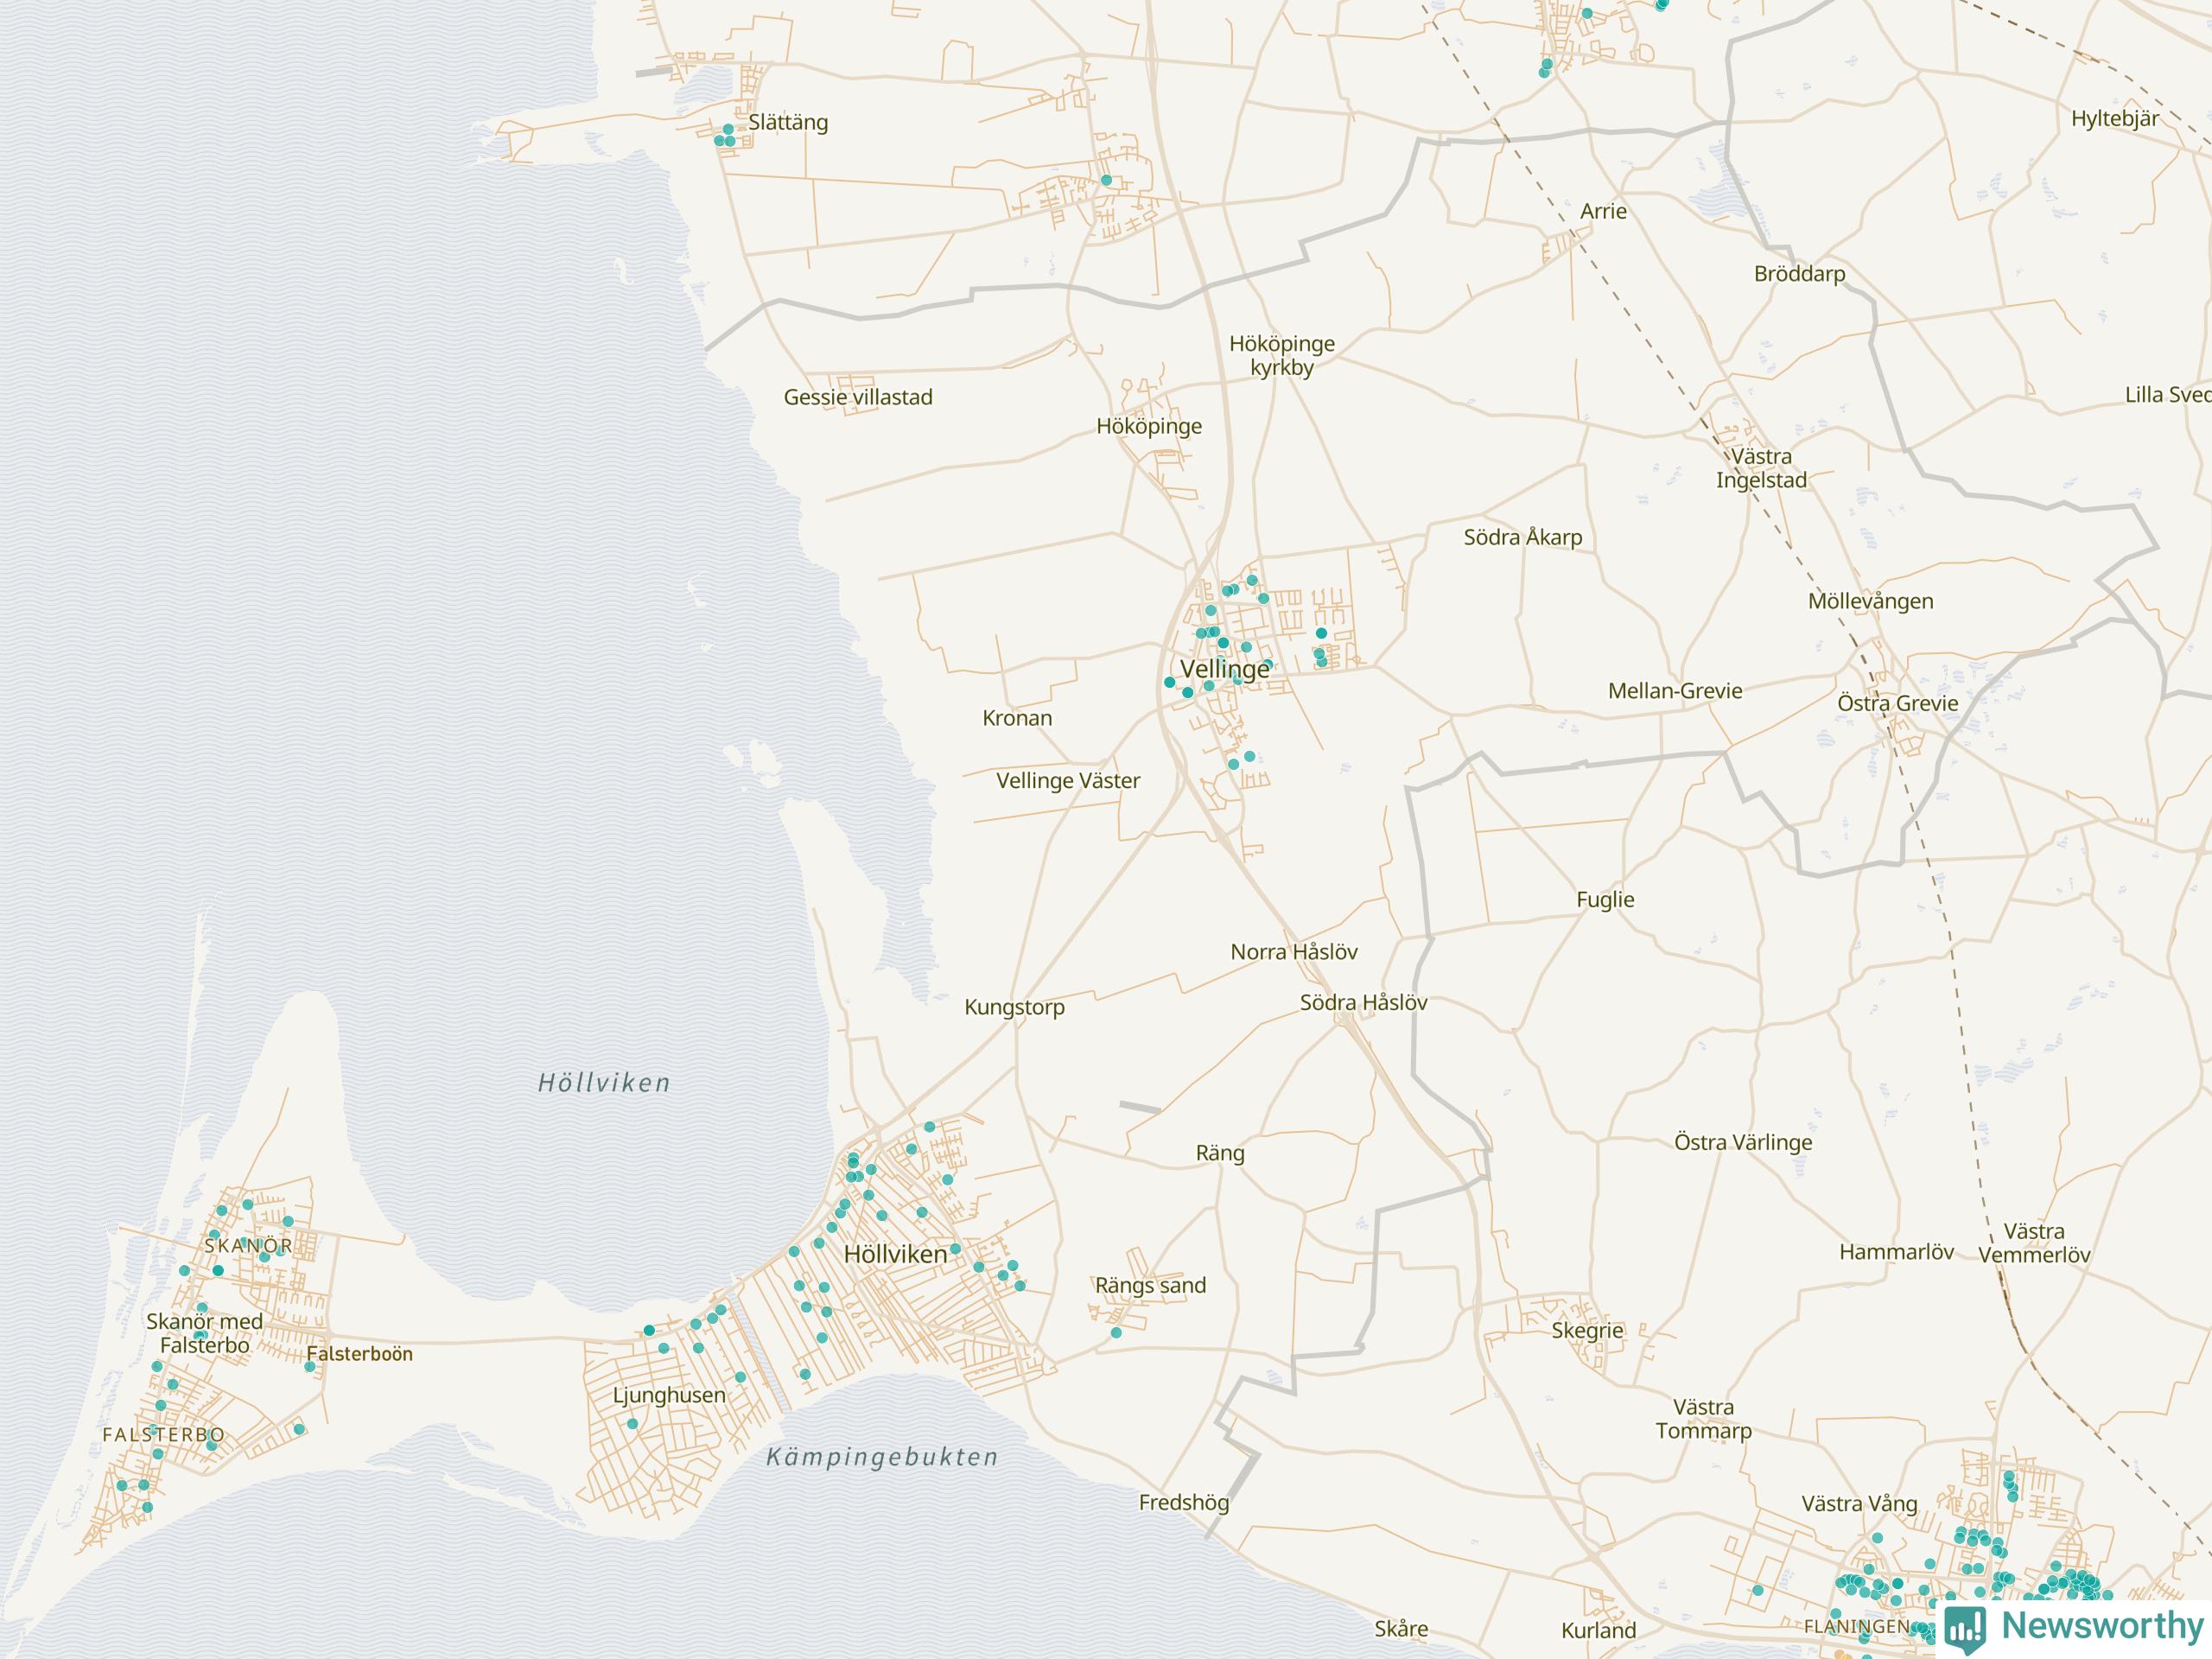Screen dimensions: 2212x1659
Task: Click the dot below the Ljunghusen label
Action: (632, 1424)
